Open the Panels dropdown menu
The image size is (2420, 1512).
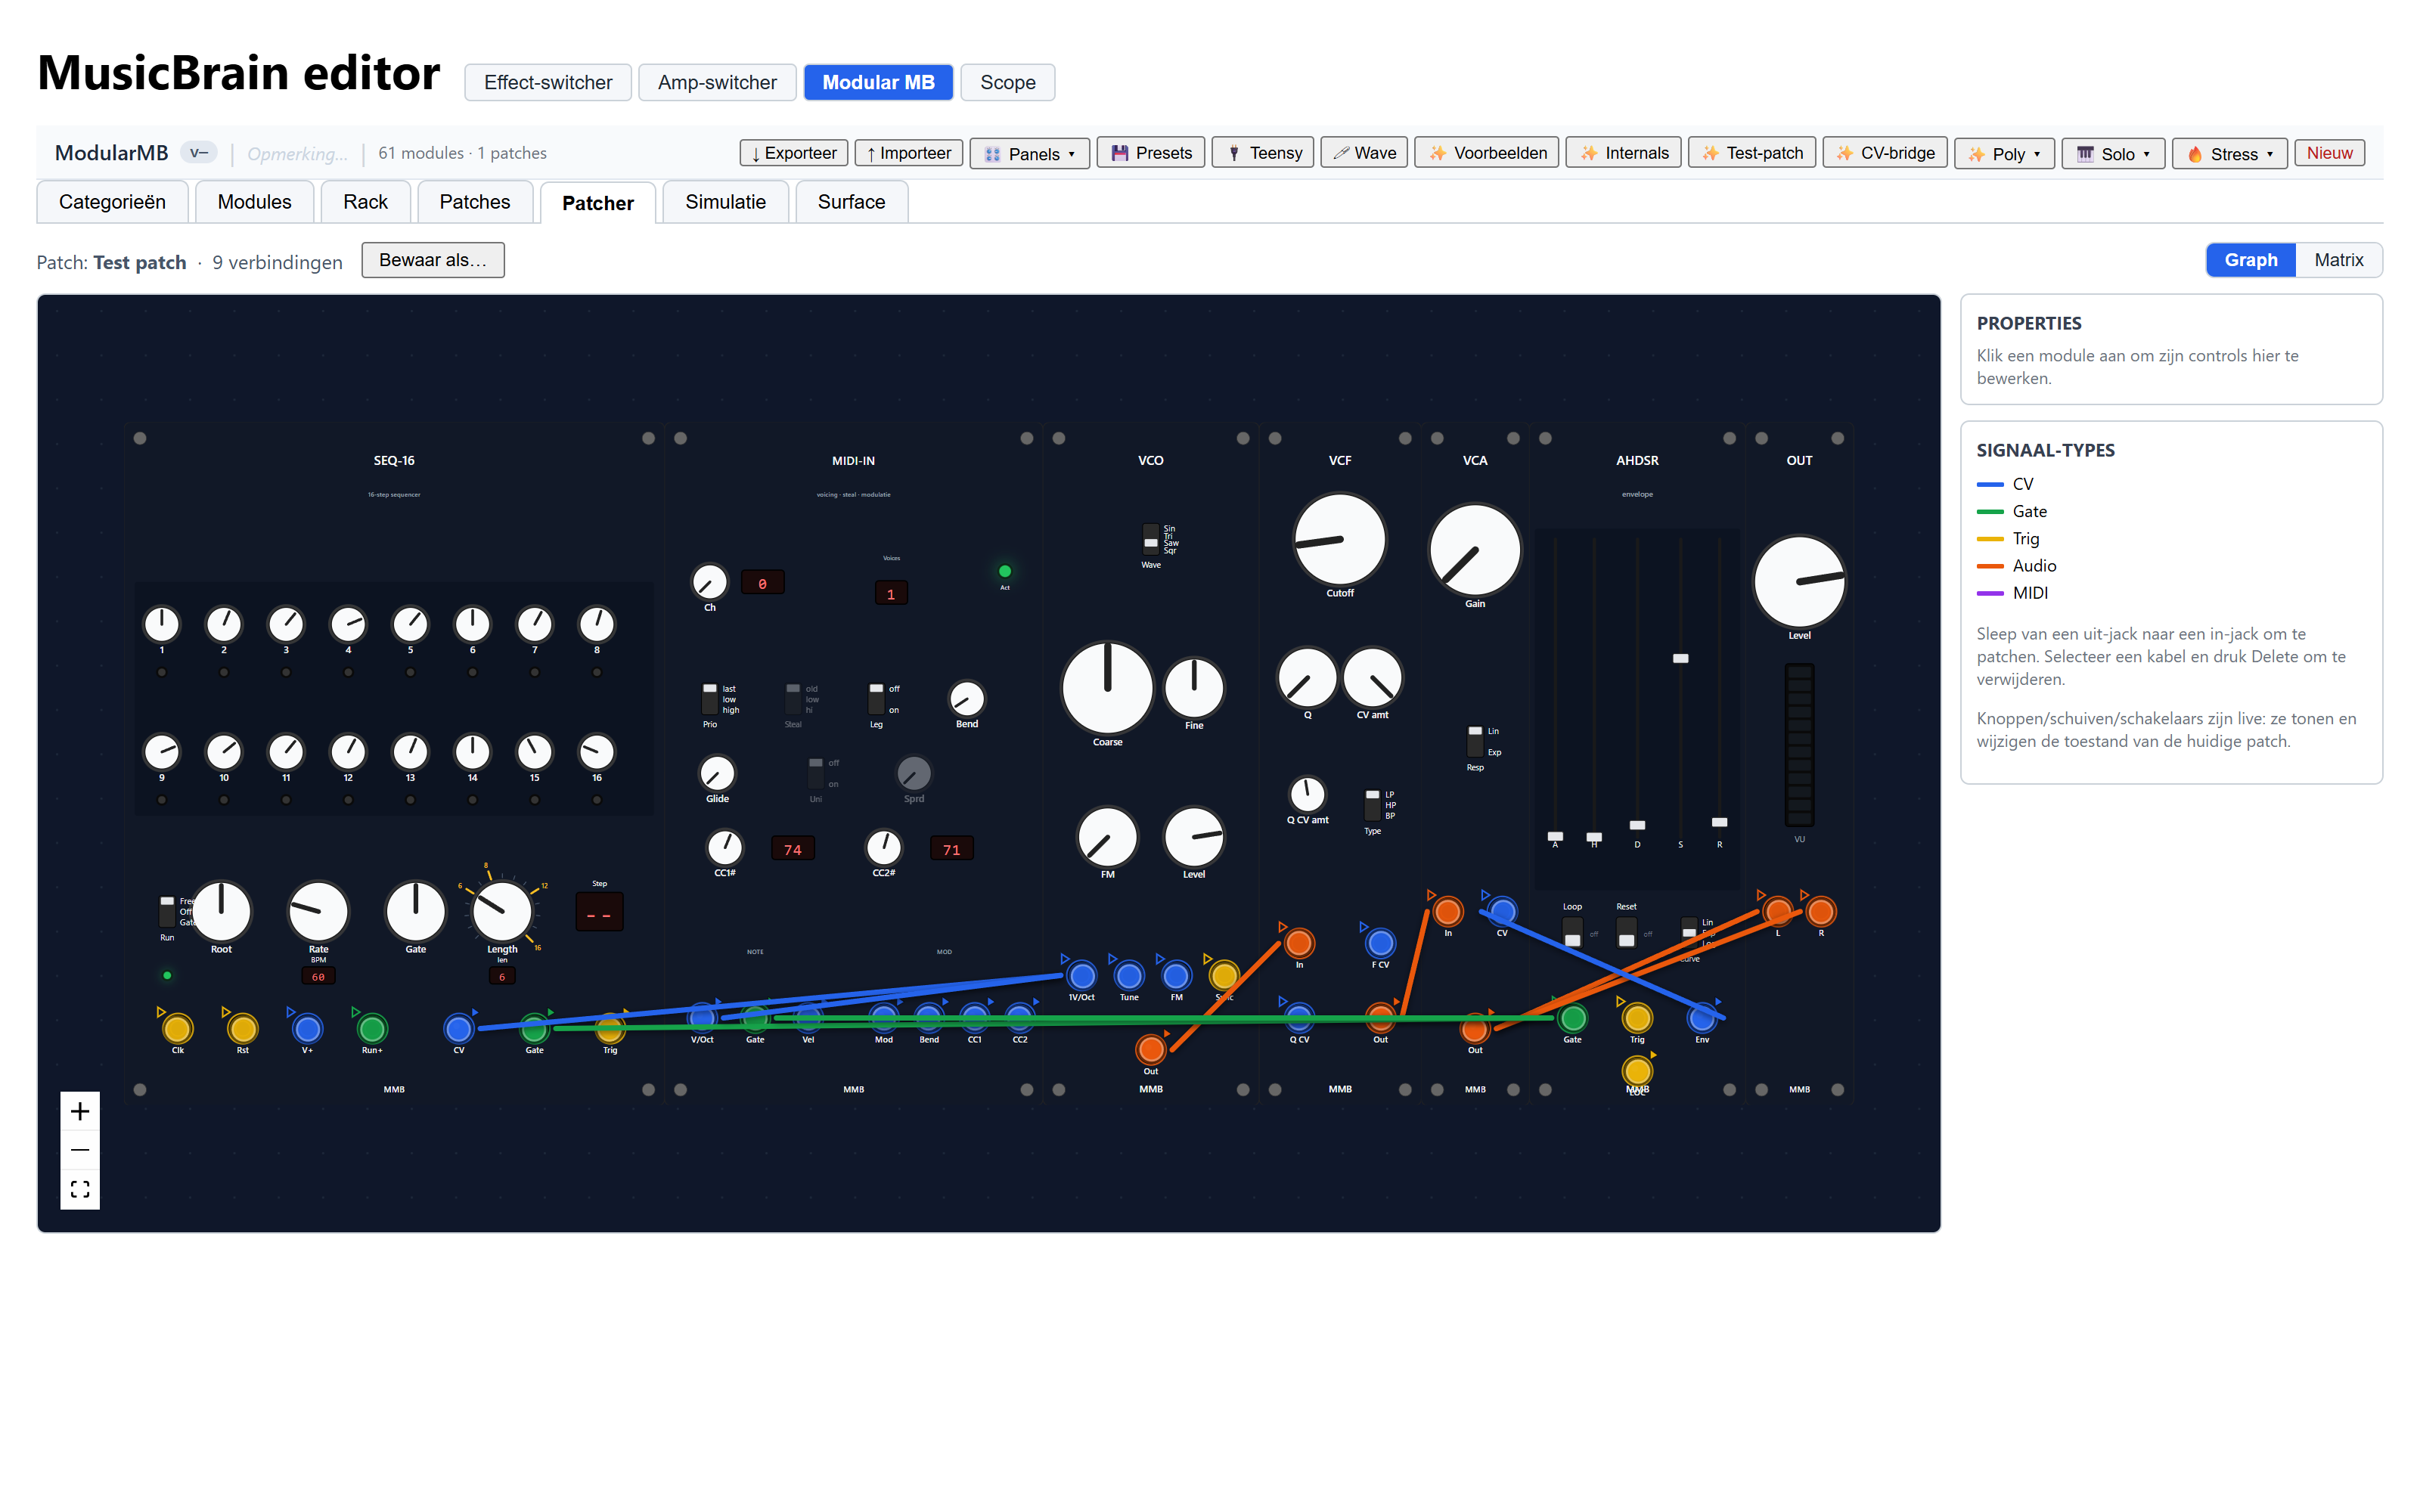(1029, 153)
